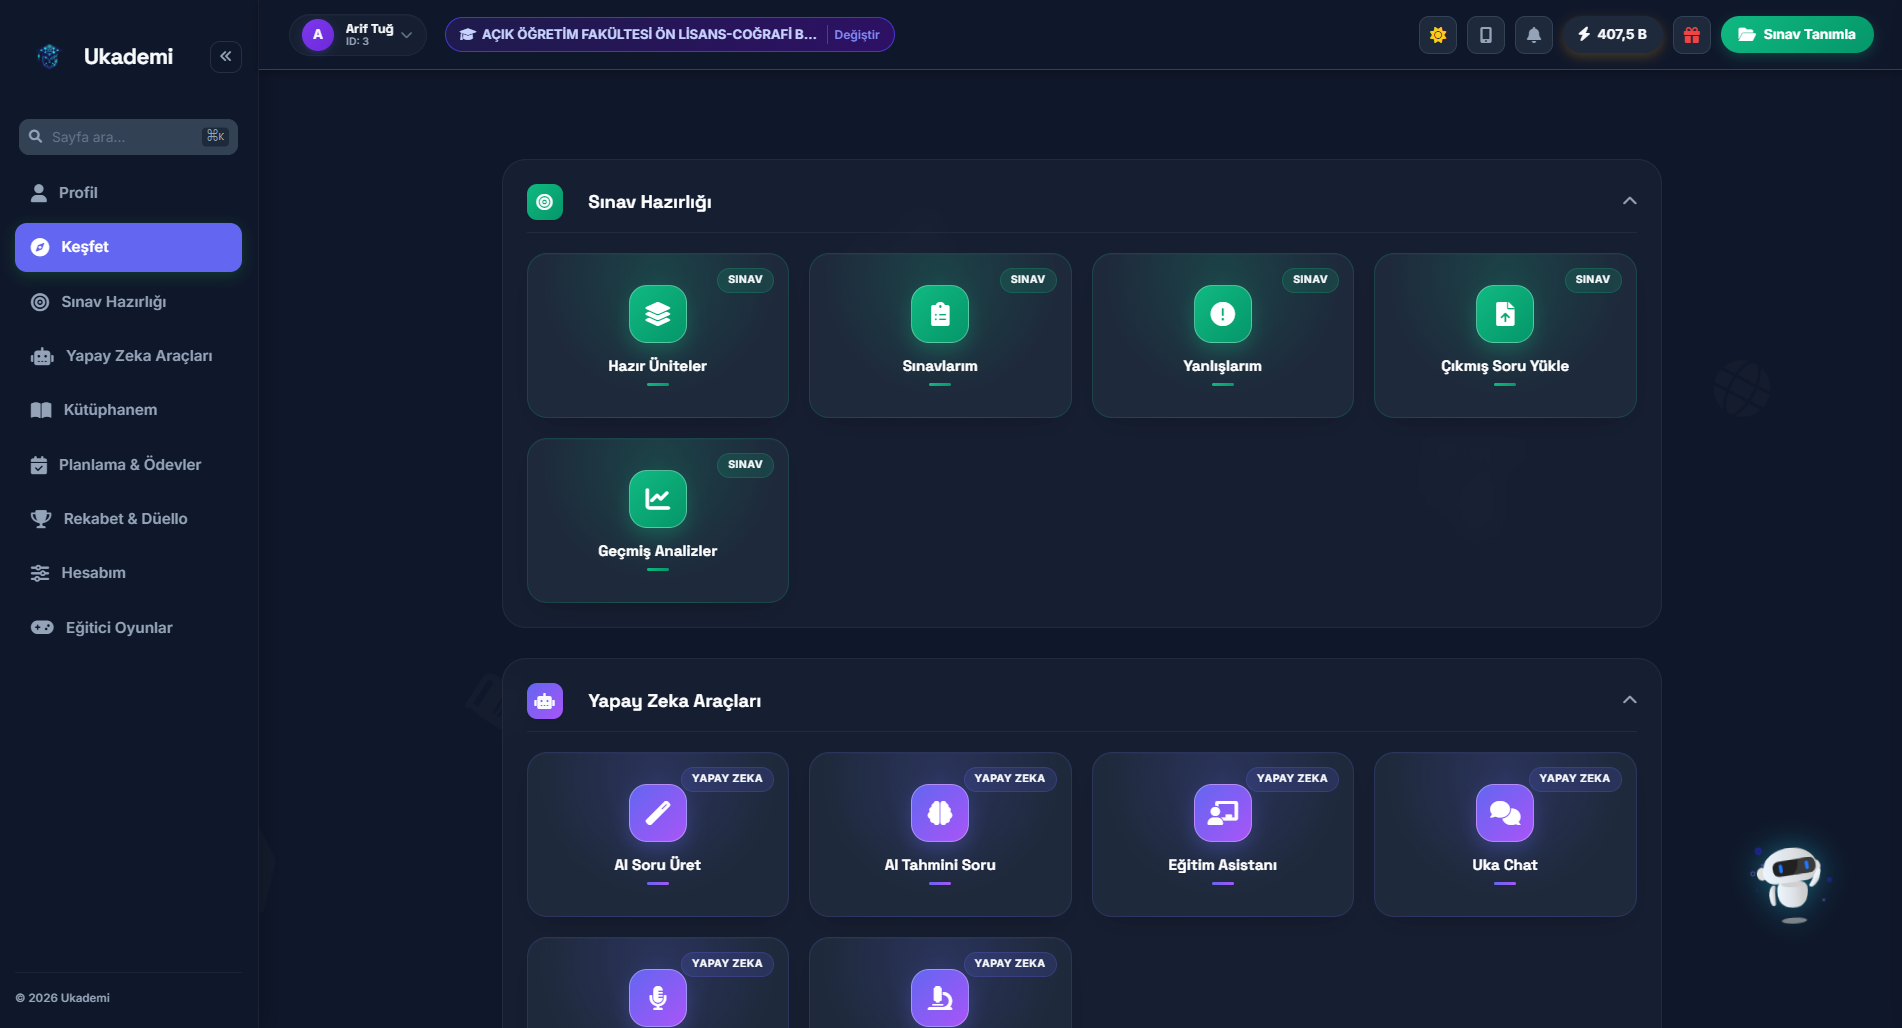Open Yapay Zeka Araçları sidebar item

click(128, 356)
